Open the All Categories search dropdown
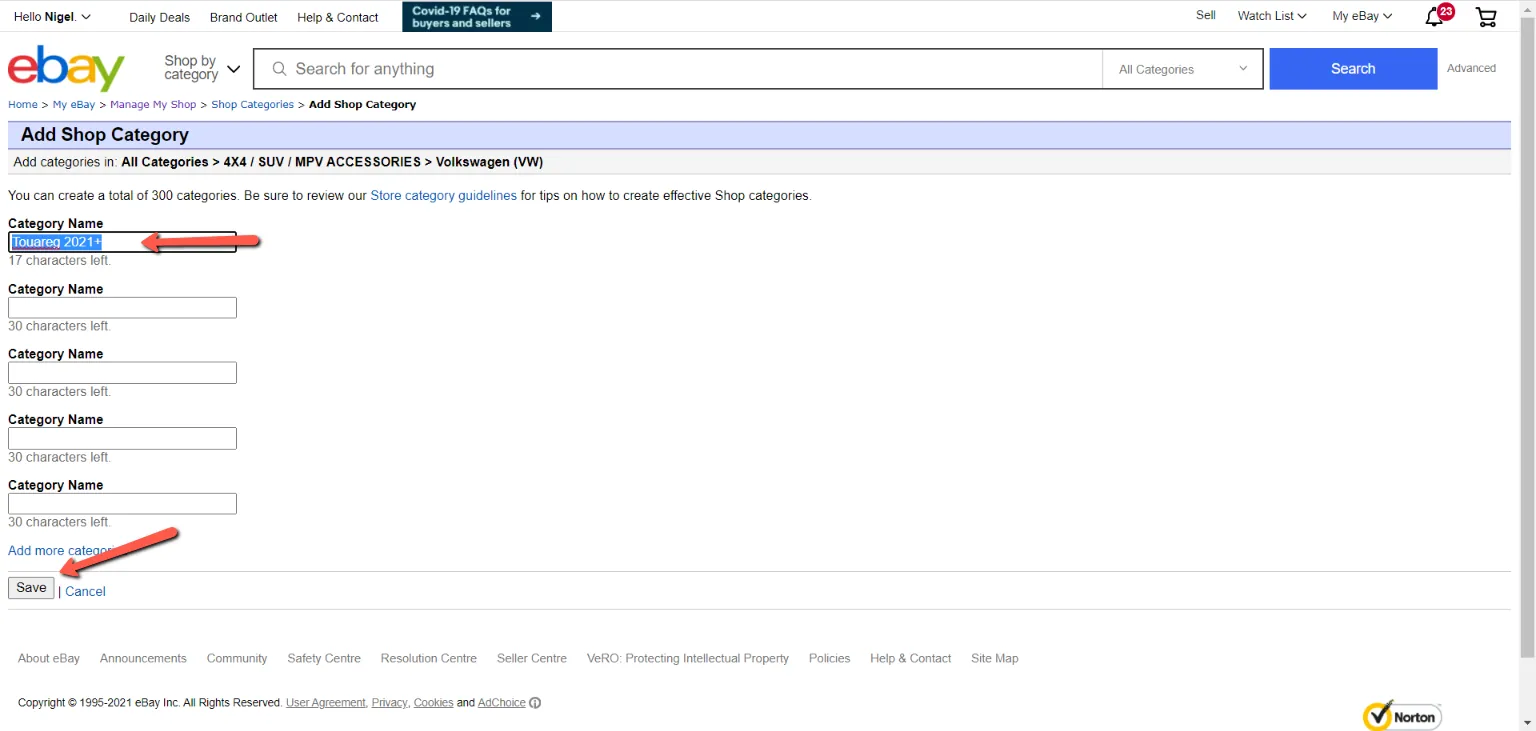Image resolution: width=1536 pixels, height=731 pixels. (x=1183, y=69)
